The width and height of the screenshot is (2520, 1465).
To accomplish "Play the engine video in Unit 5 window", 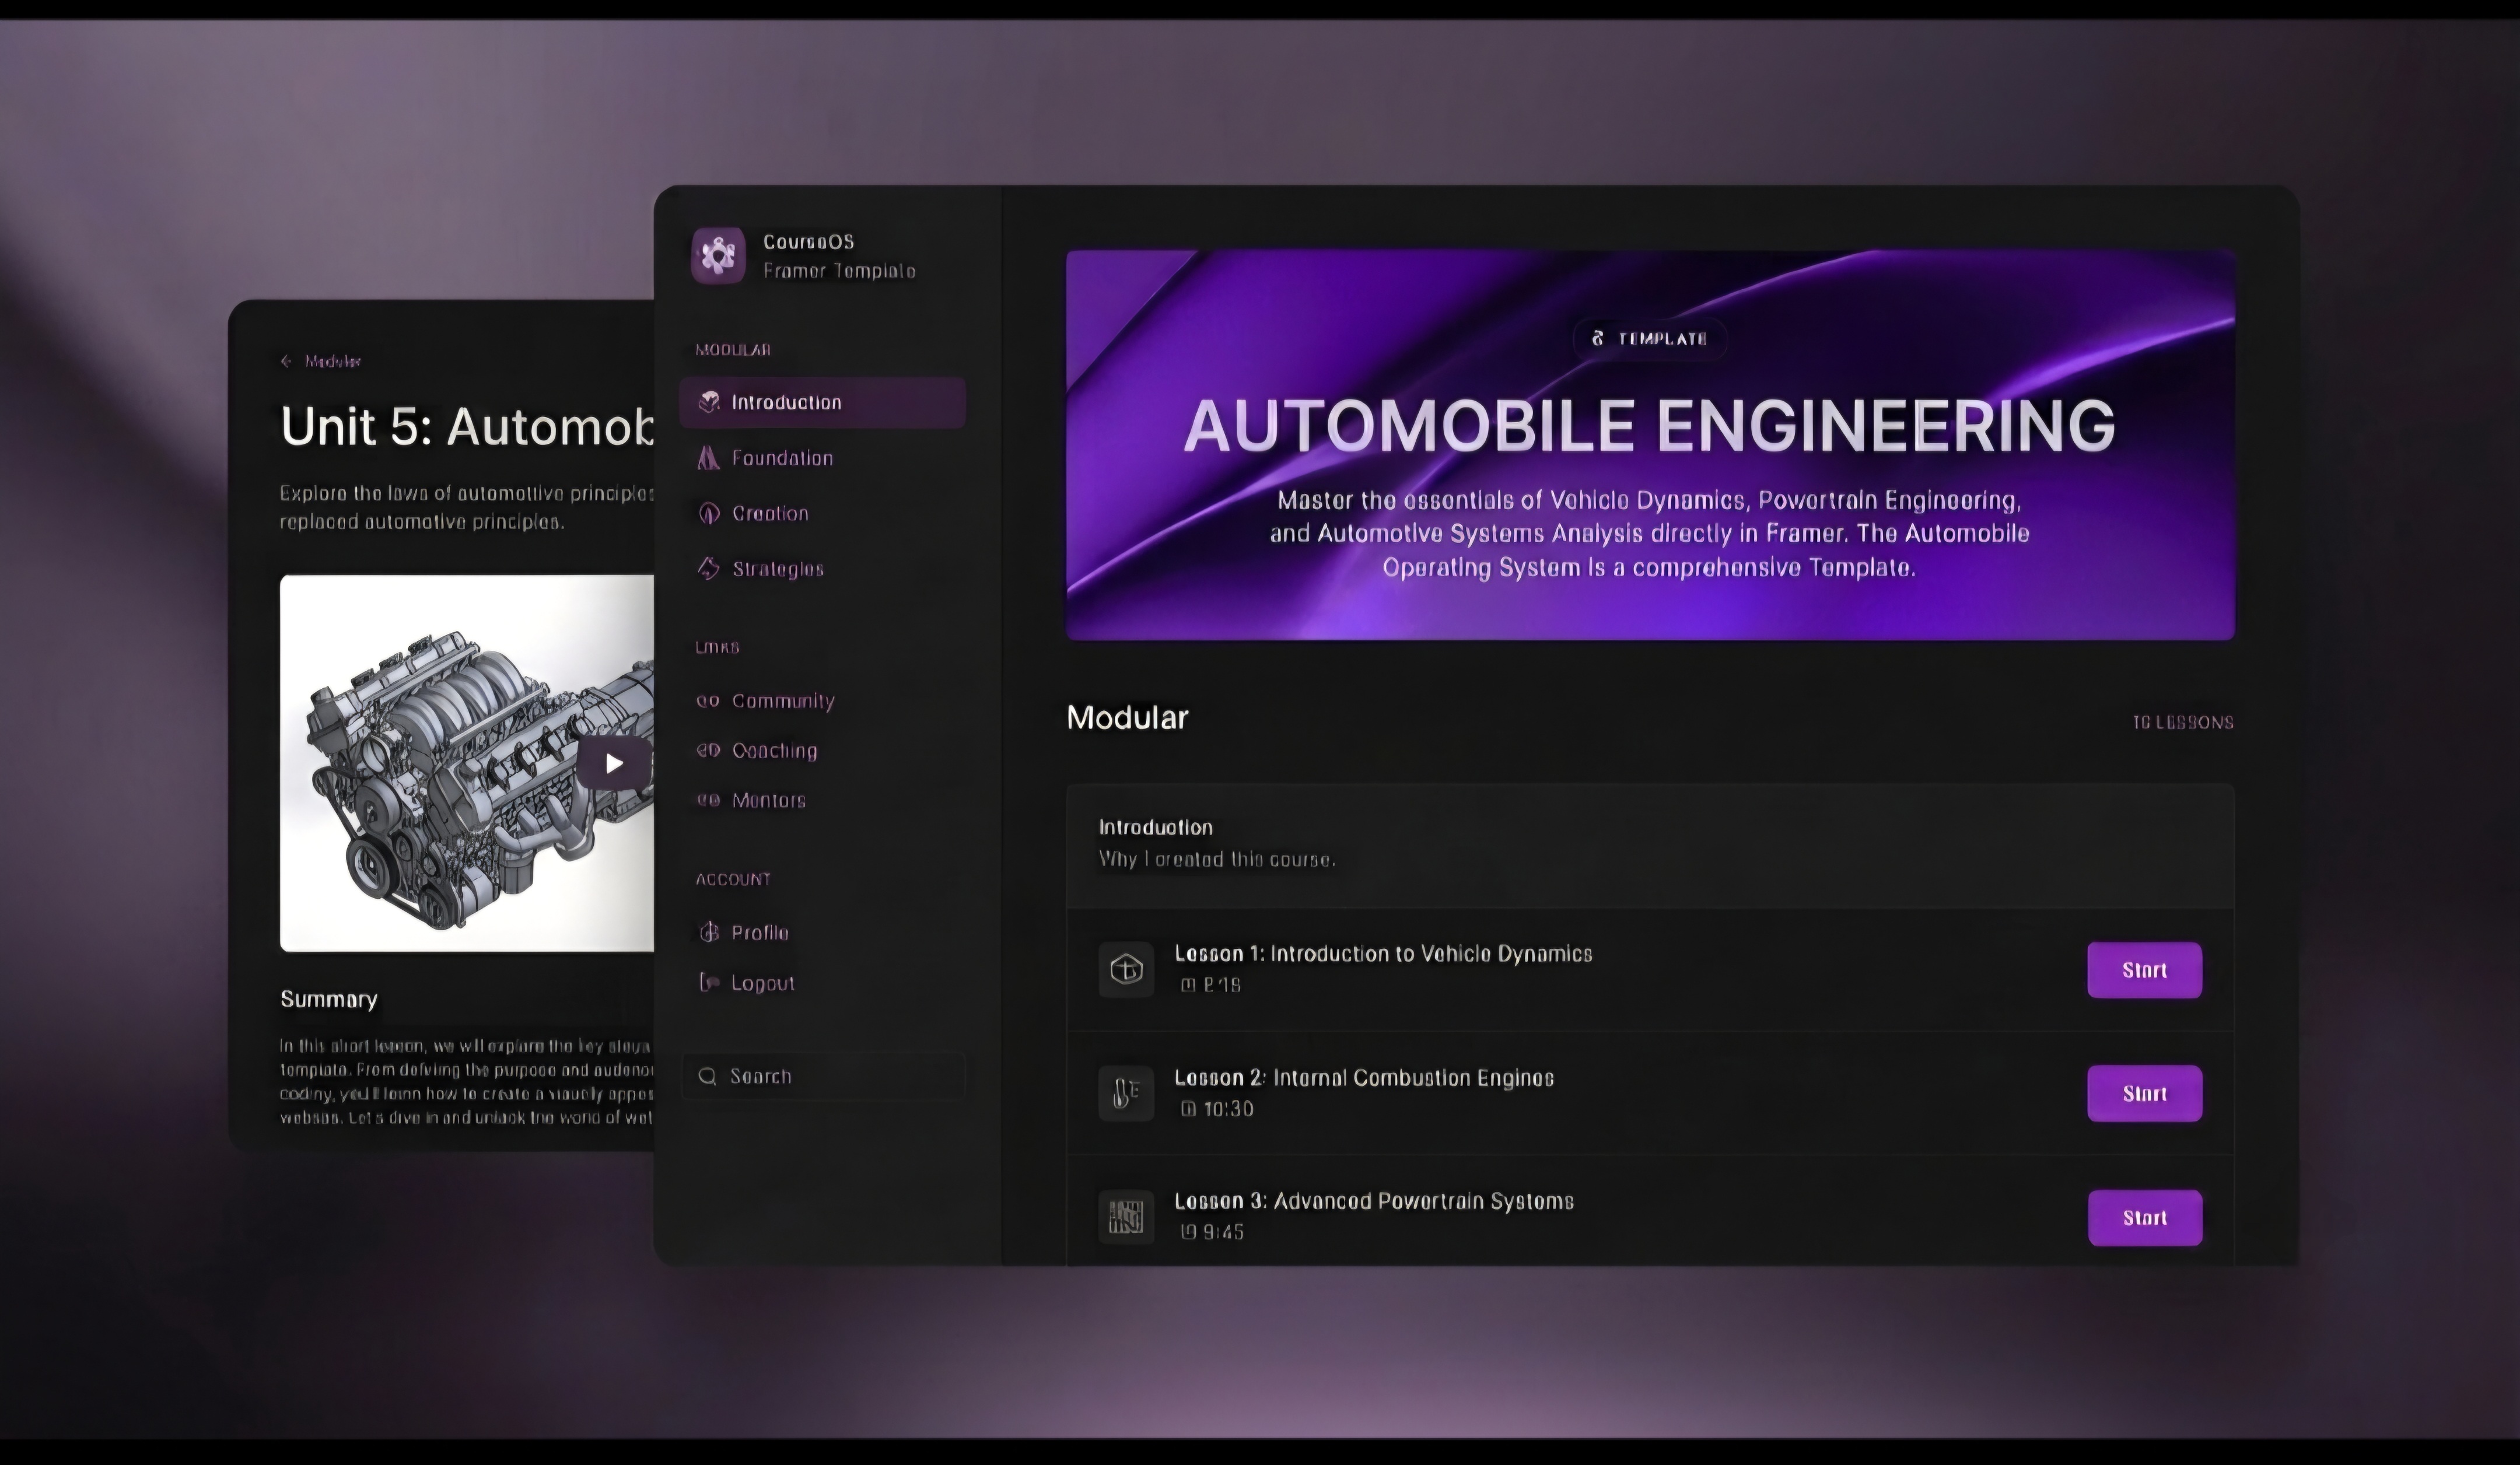I will (614, 764).
